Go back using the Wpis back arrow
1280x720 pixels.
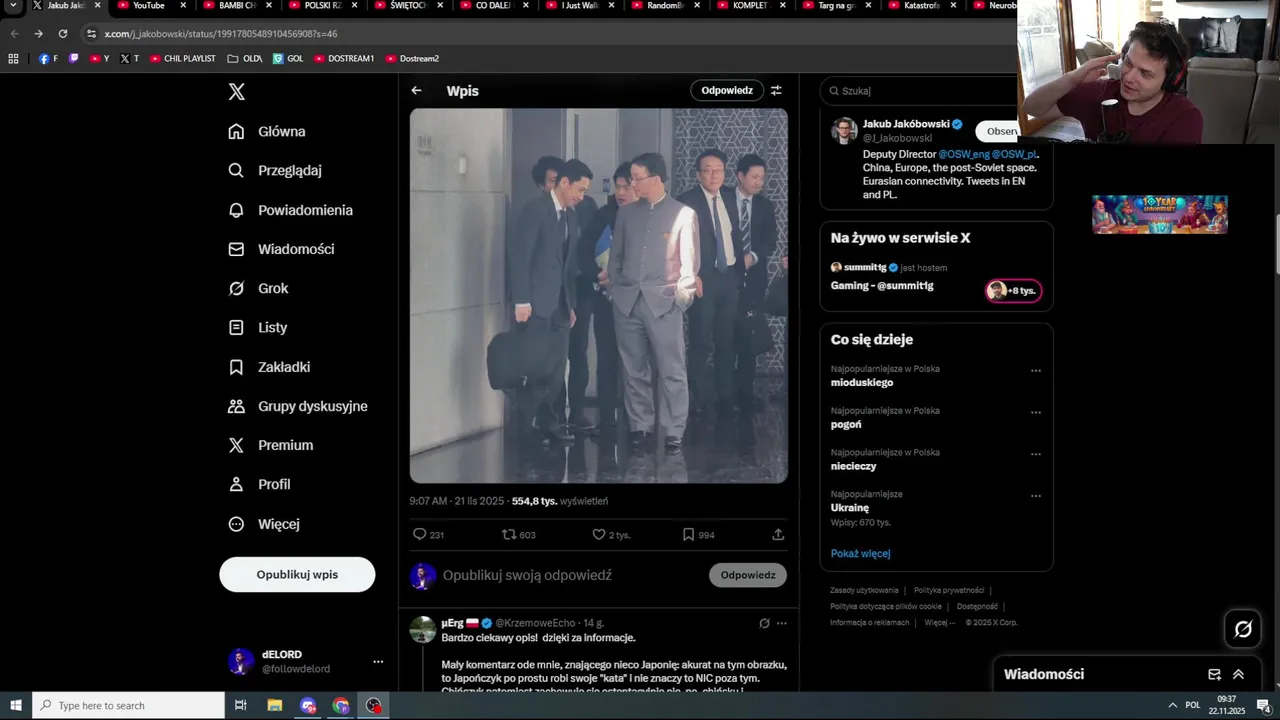[416, 91]
